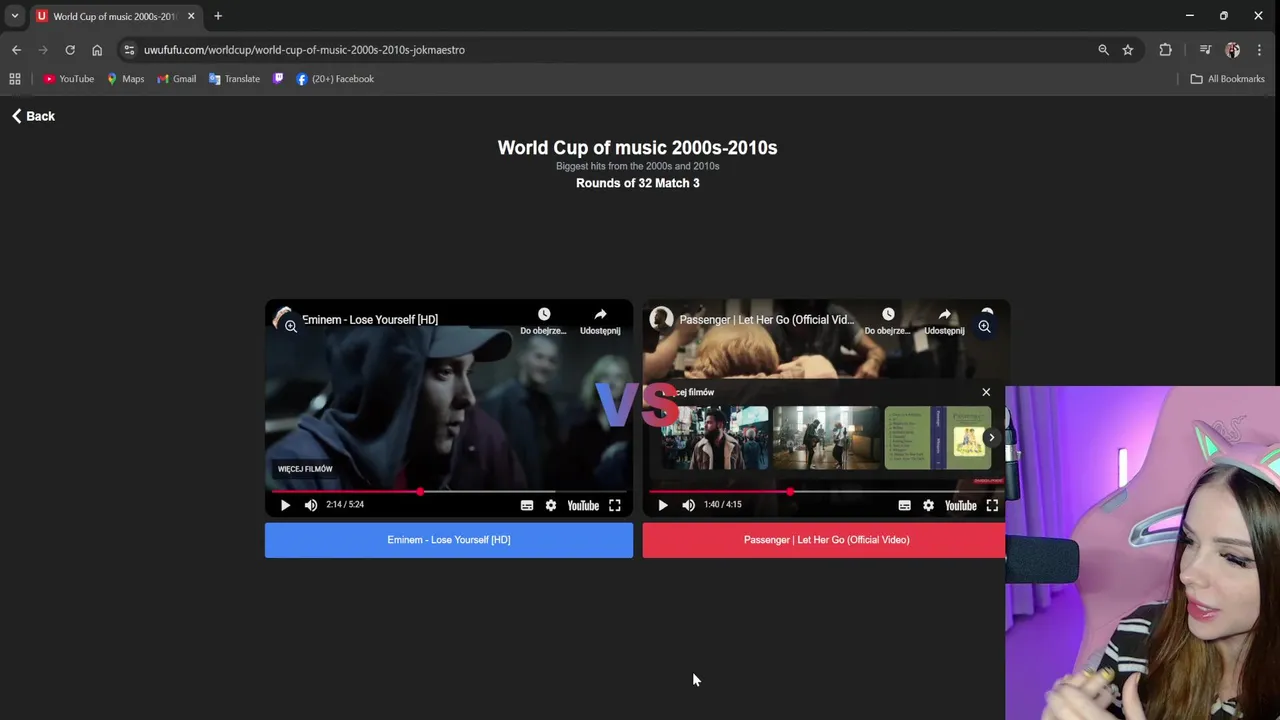Viewport: 1280px width, 720px height.
Task: Open settings gear on Eminem video
Action: click(551, 505)
